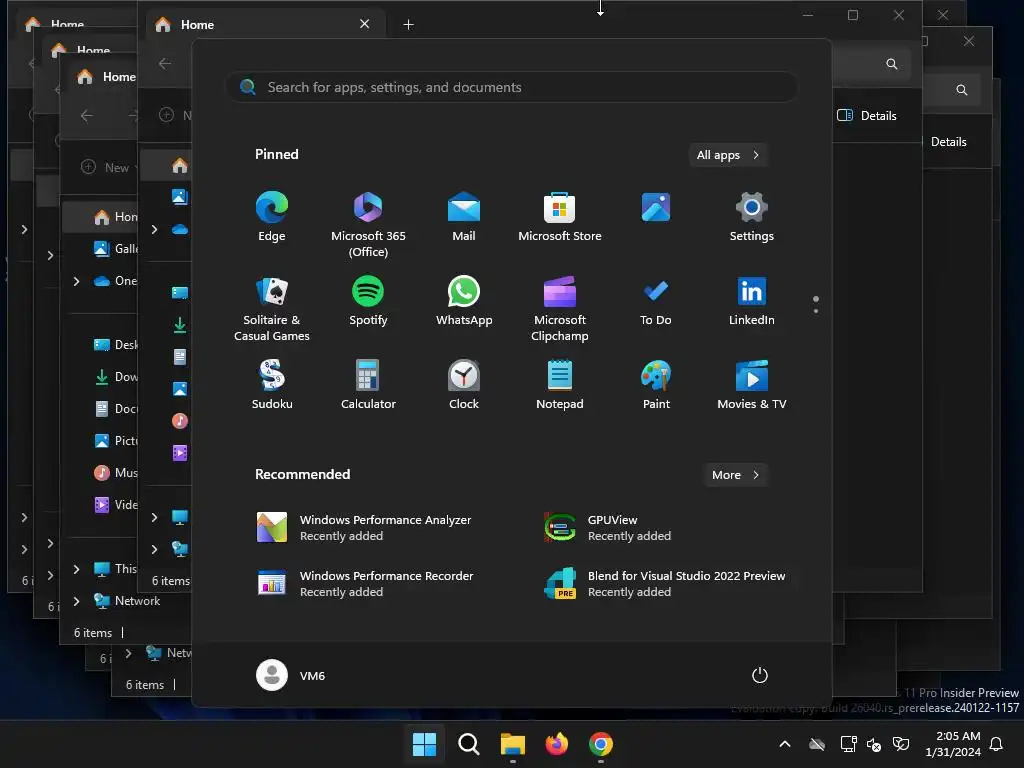This screenshot has height=768, width=1024.
Task: Open clock and date flyout
Action: pyautogui.click(x=953, y=744)
